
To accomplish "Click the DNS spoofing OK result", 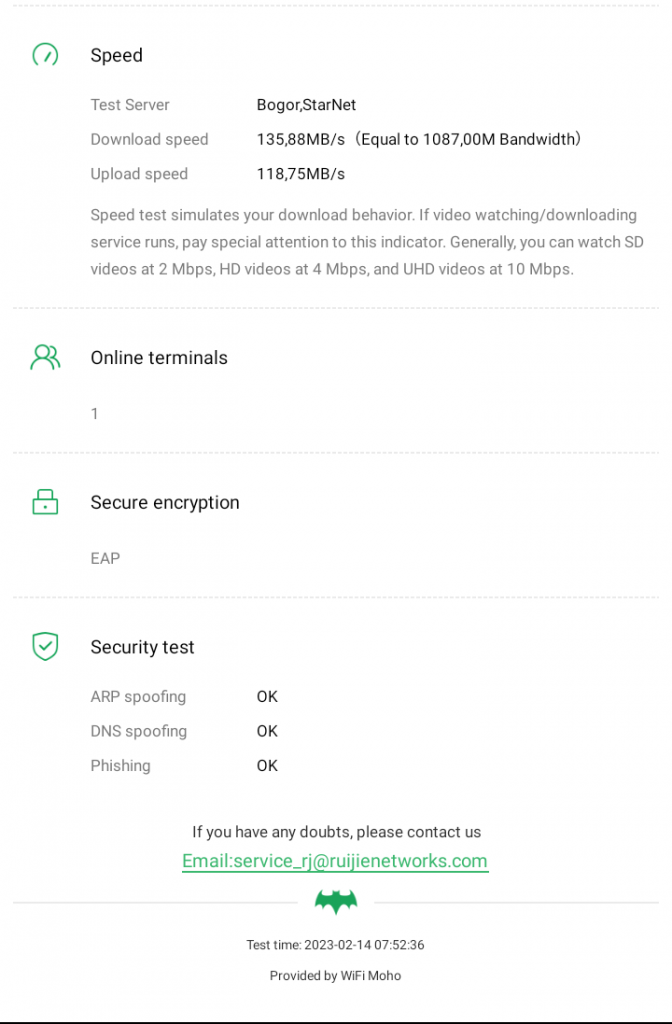I will (267, 731).
